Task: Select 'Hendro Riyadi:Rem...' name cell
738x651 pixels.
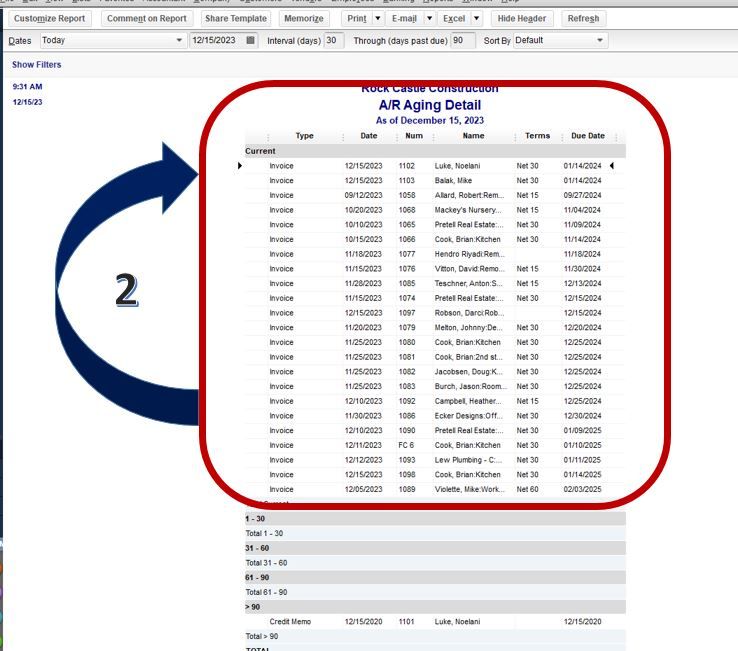Action: [469, 254]
